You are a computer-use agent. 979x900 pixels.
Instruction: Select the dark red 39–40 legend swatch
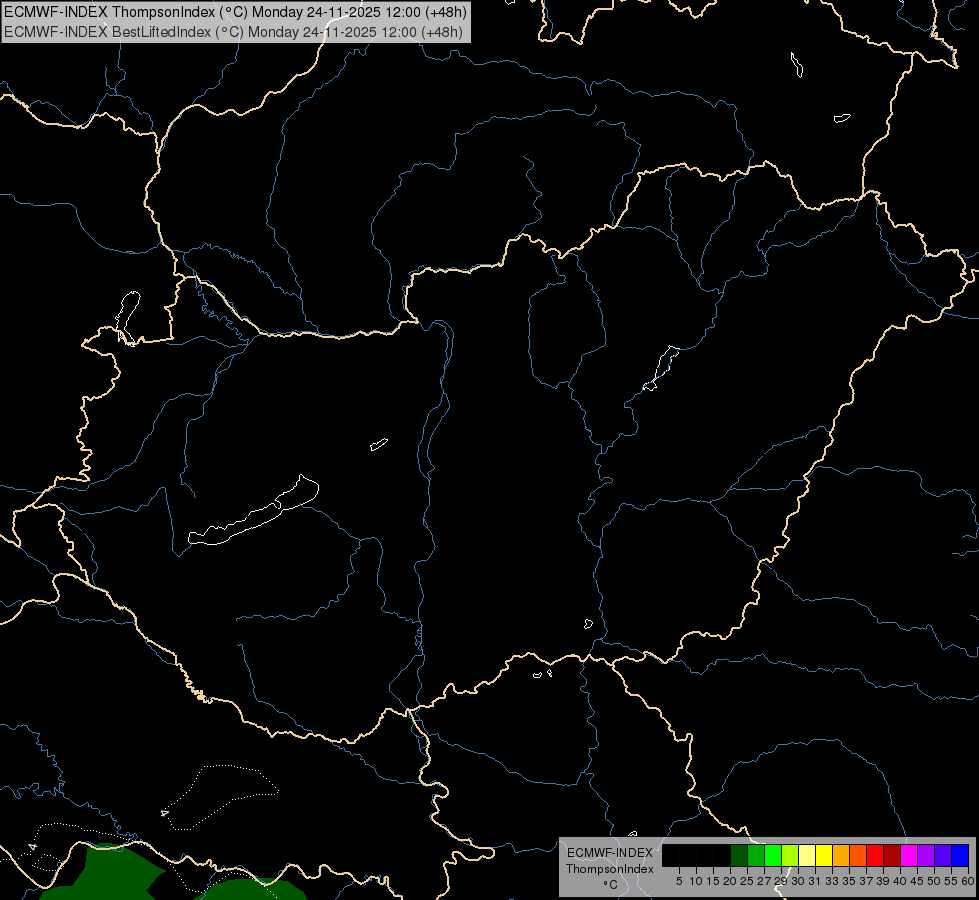tap(892, 855)
